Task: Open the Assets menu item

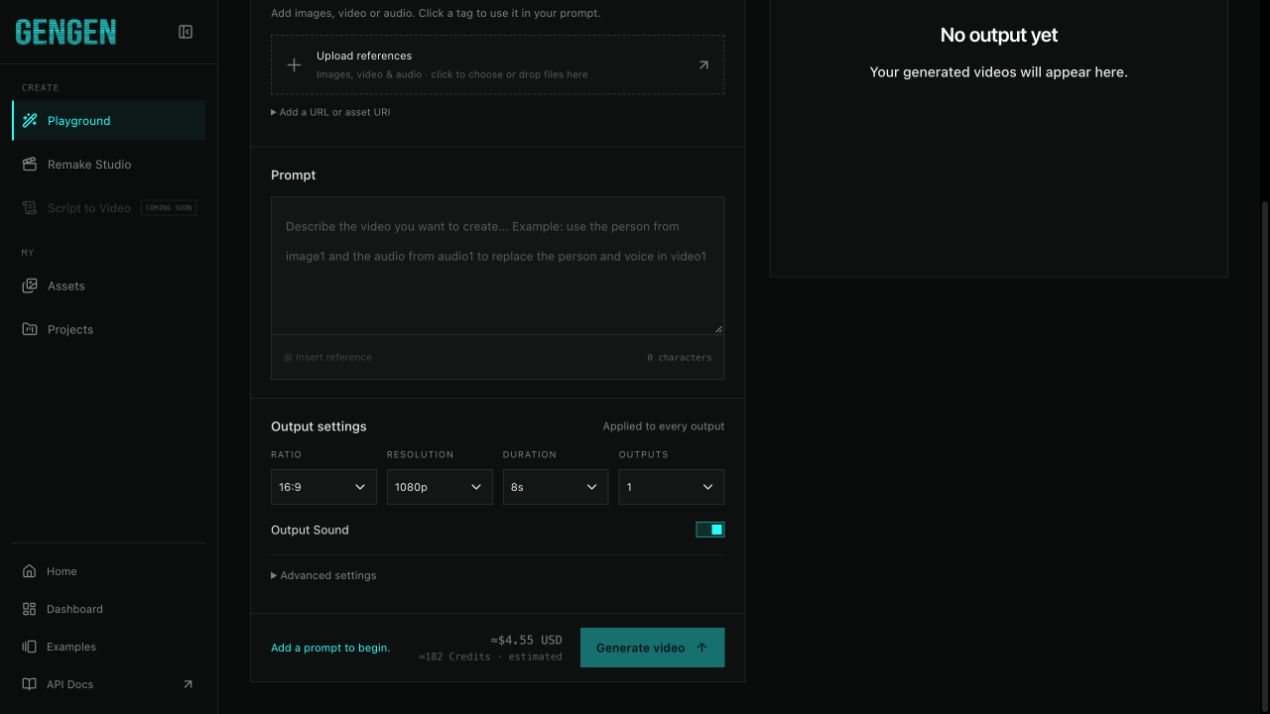Action: click(109, 286)
